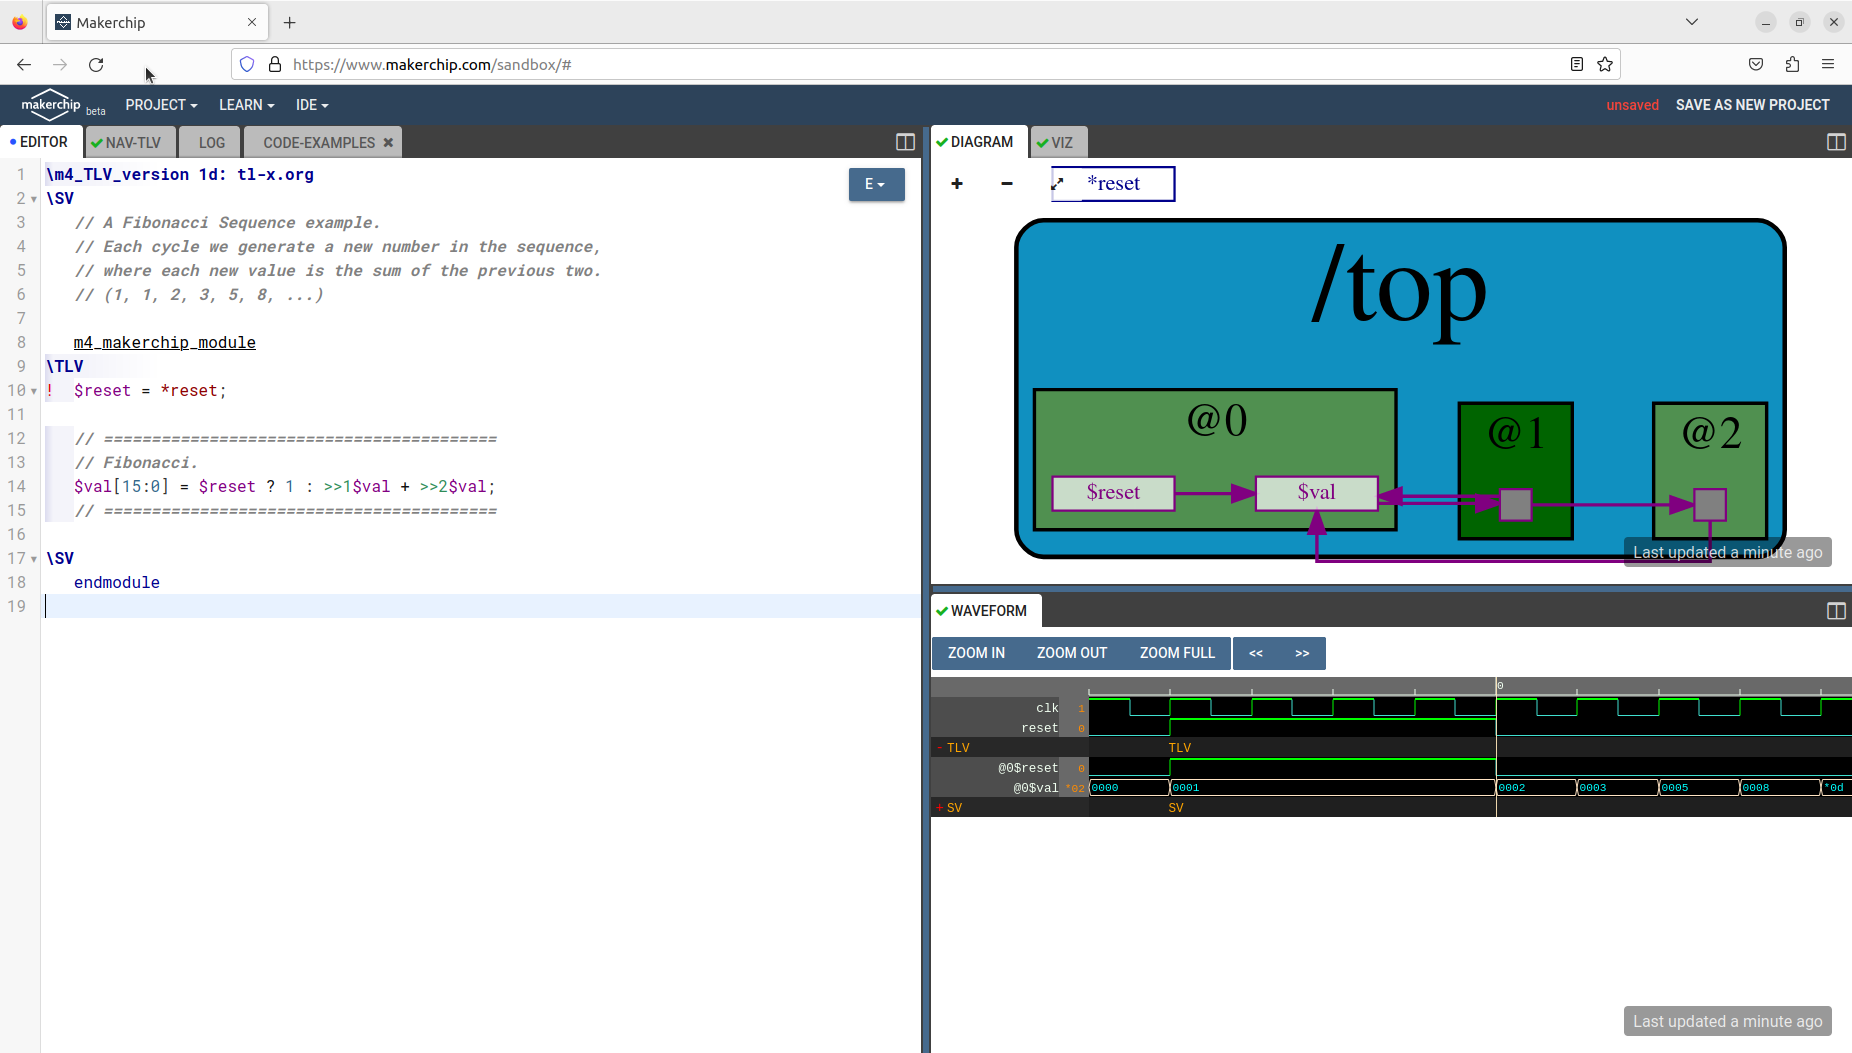Click the endmodule line in editor
This screenshot has width=1852, height=1053.
[117, 583]
